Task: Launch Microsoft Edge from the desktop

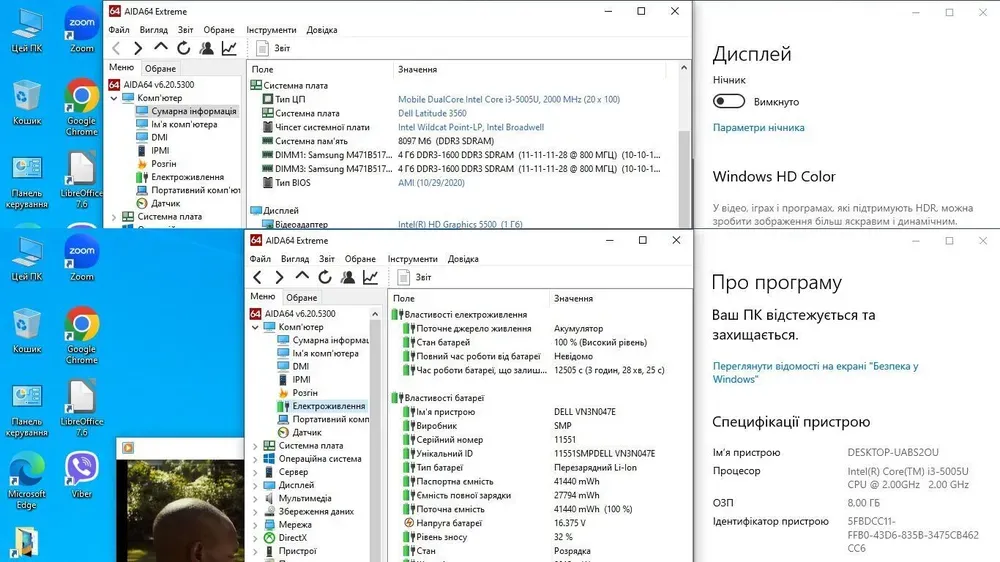Action: pyautogui.click(x=27, y=470)
